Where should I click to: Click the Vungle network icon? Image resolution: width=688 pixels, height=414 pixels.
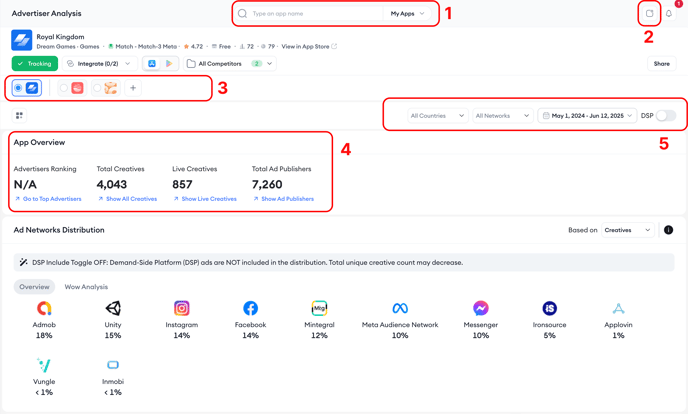coord(44,365)
